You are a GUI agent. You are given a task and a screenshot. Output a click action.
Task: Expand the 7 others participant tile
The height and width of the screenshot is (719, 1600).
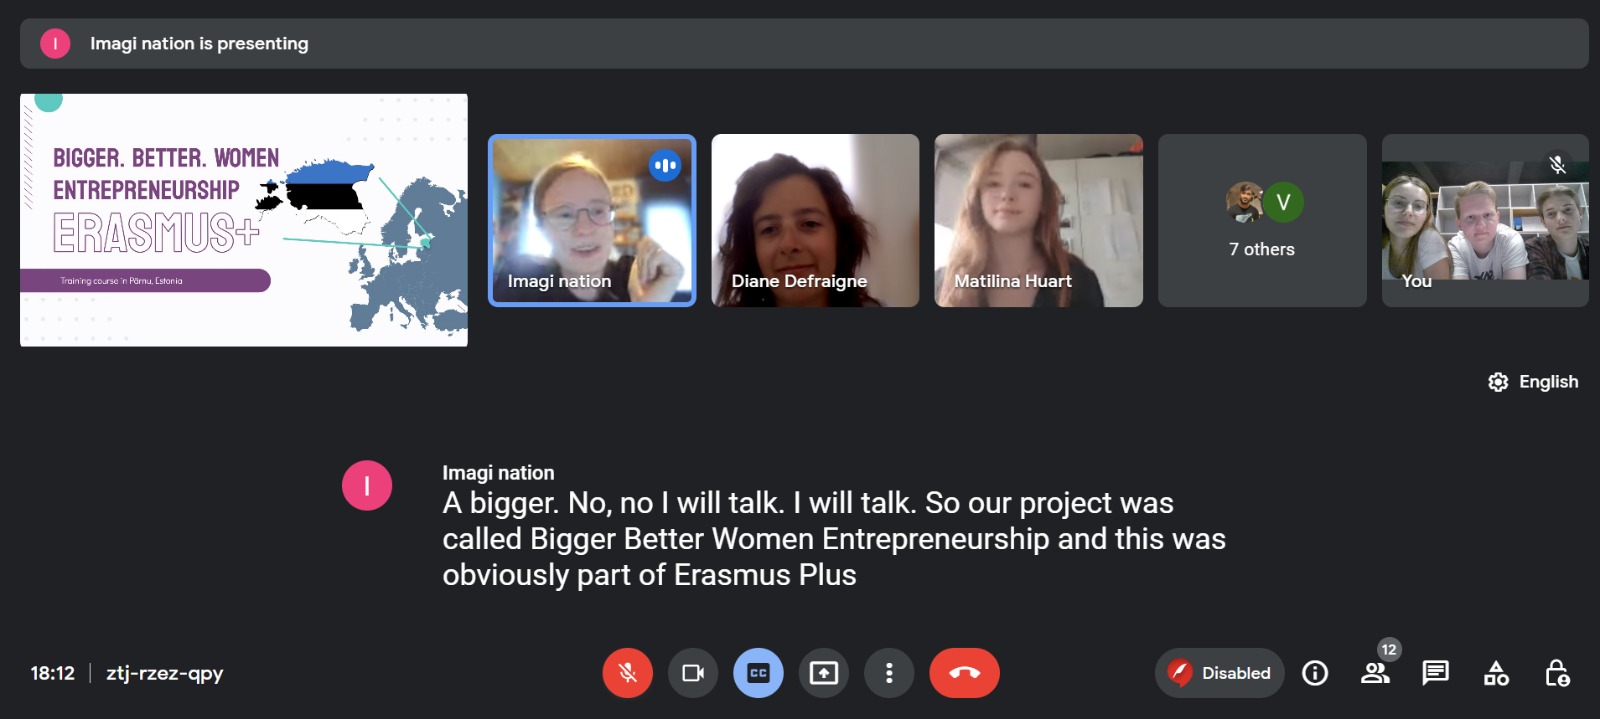[1262, 220]
